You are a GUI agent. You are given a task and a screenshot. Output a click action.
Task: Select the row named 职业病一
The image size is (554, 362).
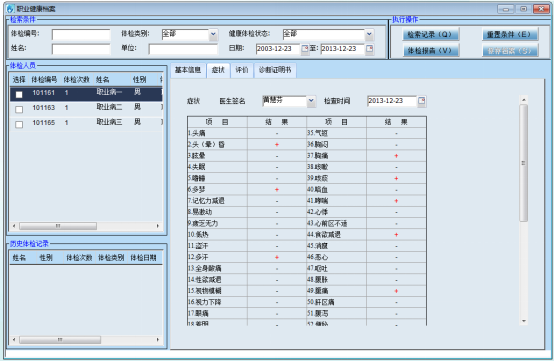click(86, 94)
